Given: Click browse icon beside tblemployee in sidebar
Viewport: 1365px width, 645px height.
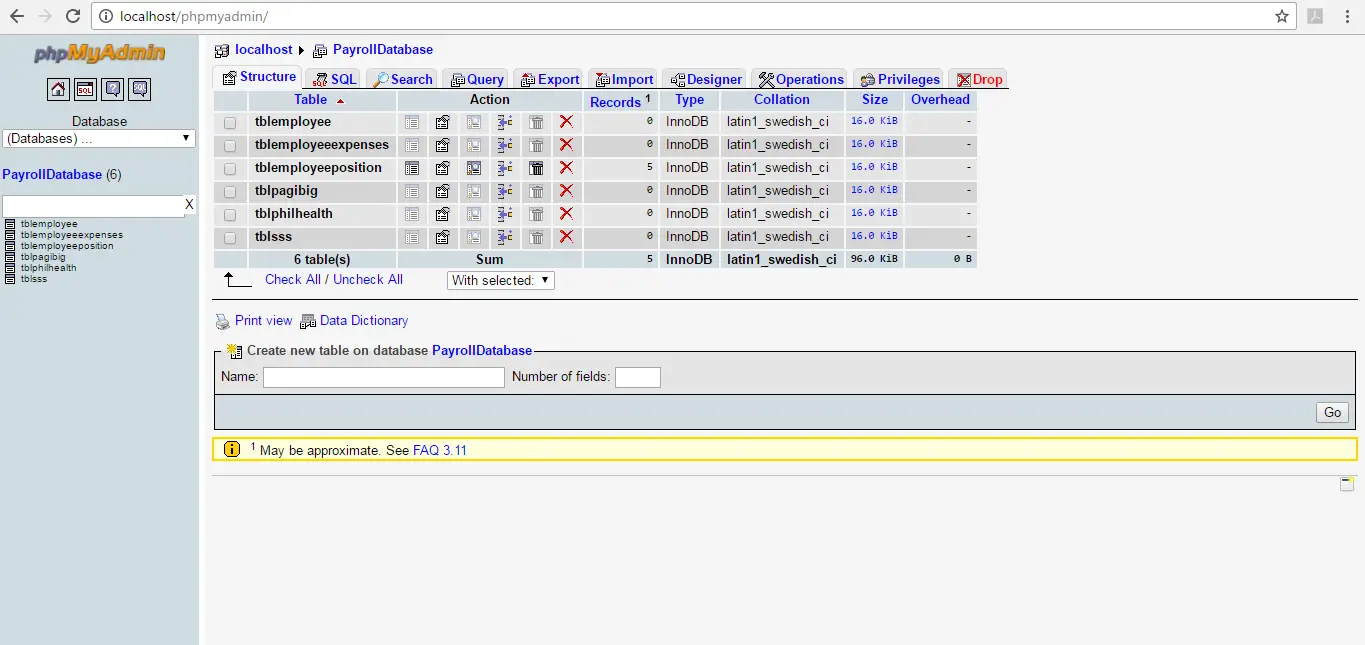Looking at the screenshot, I should point(10,224).
